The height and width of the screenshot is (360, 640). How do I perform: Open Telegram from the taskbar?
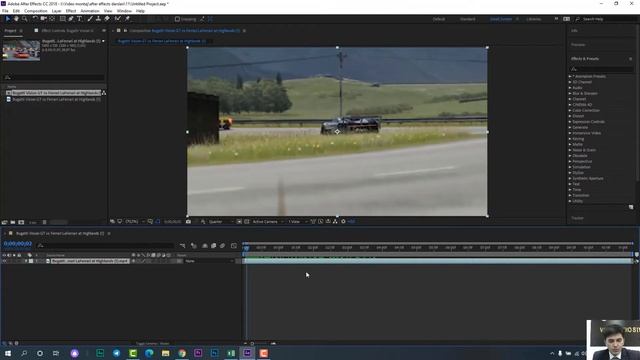pyautogui.click(x=116, y=353)
